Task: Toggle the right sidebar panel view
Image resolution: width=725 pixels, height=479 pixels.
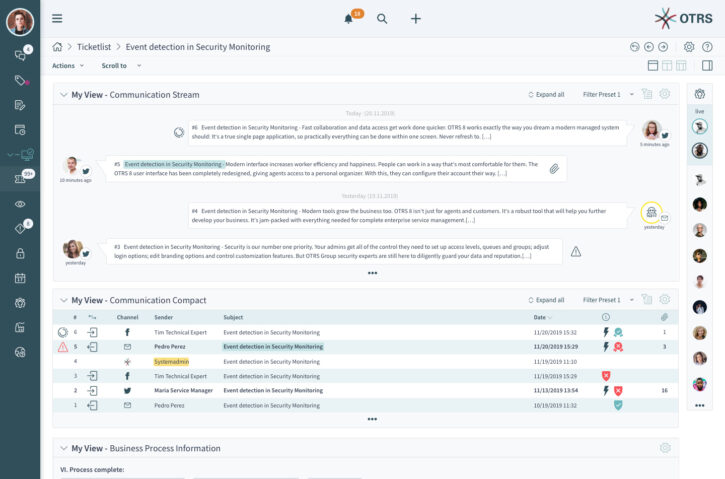Action: (707, 66)
